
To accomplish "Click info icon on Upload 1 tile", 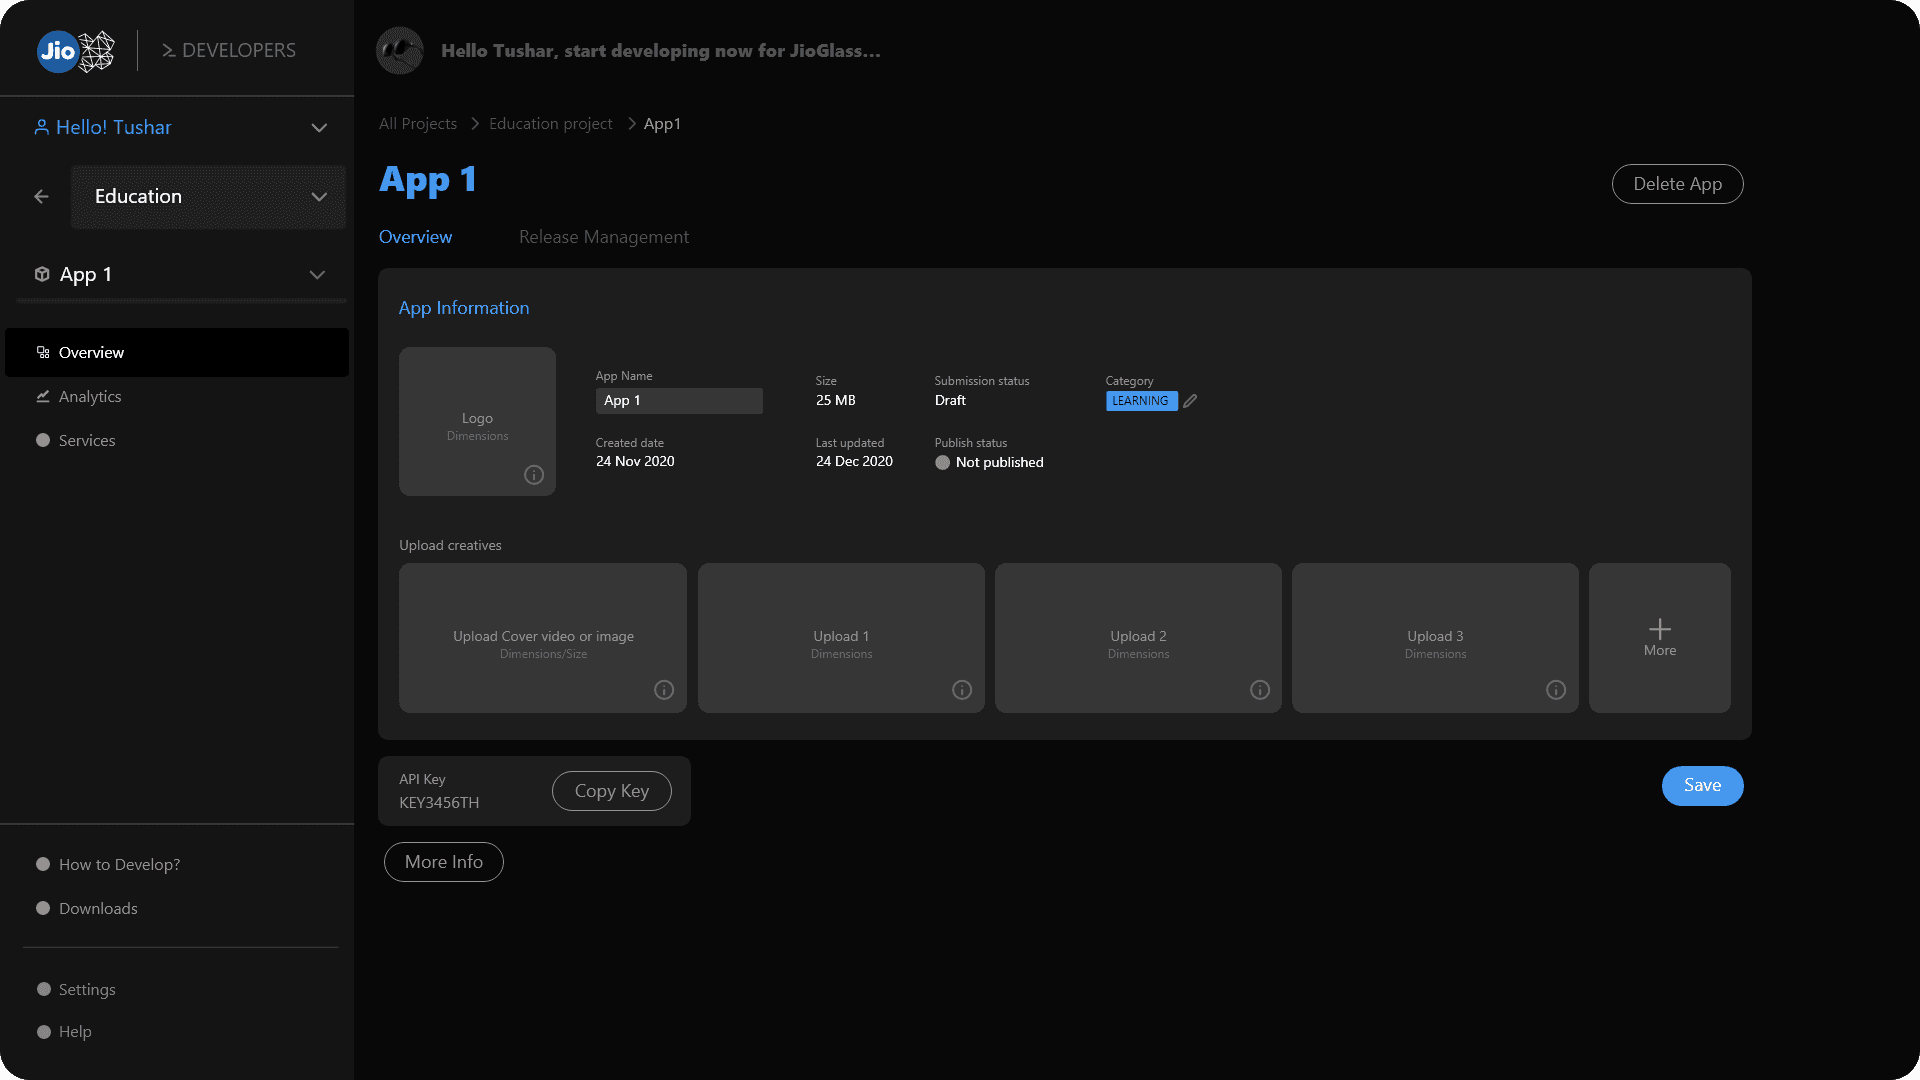I will pyautogui.click(x=962, y=690).
